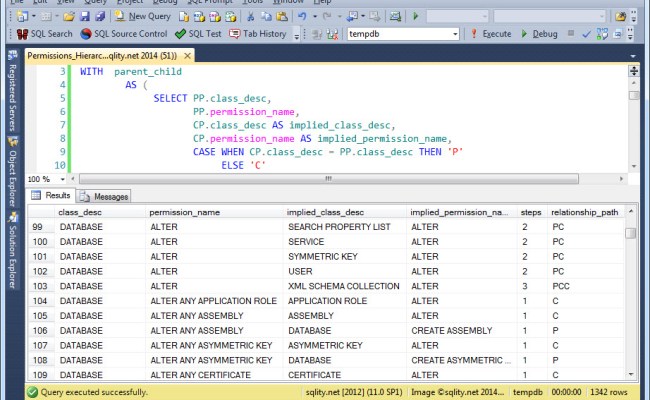Image resolution: width=650 pixels, height=400 pixels.
Task: Click the Open File folder icon
Action: tap(69, 17)
